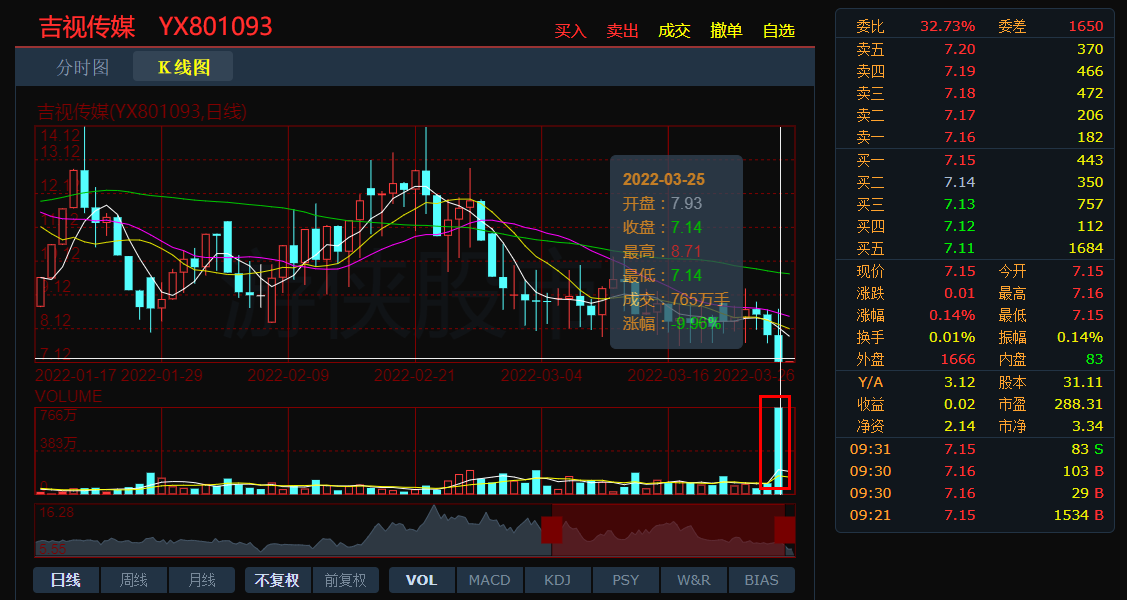The image size is (1127, 600).
Task: Grab the left range slider handle
Action: coord(551,530)
